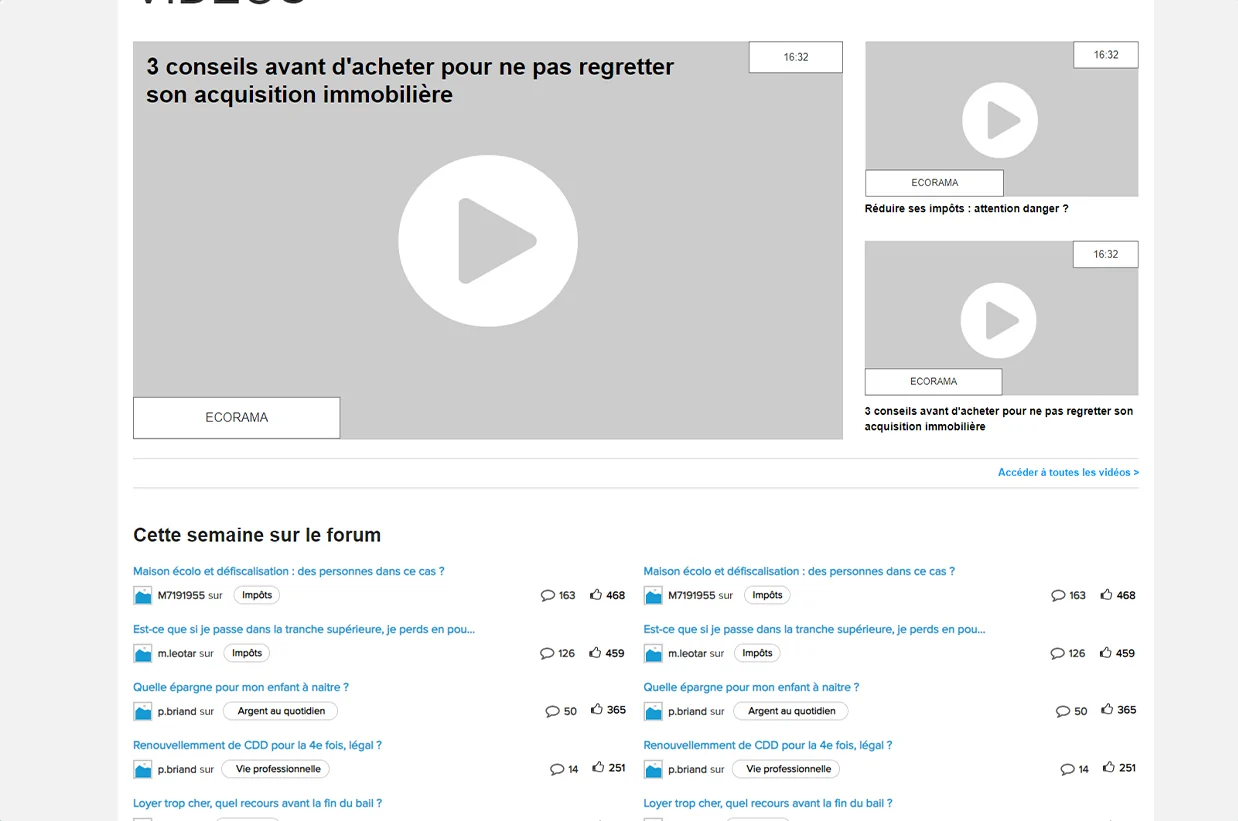The image size is (1238, 821).
Task: Open left-column 'Renouvellemment de CDD' thread
Action: coord(257,745)
